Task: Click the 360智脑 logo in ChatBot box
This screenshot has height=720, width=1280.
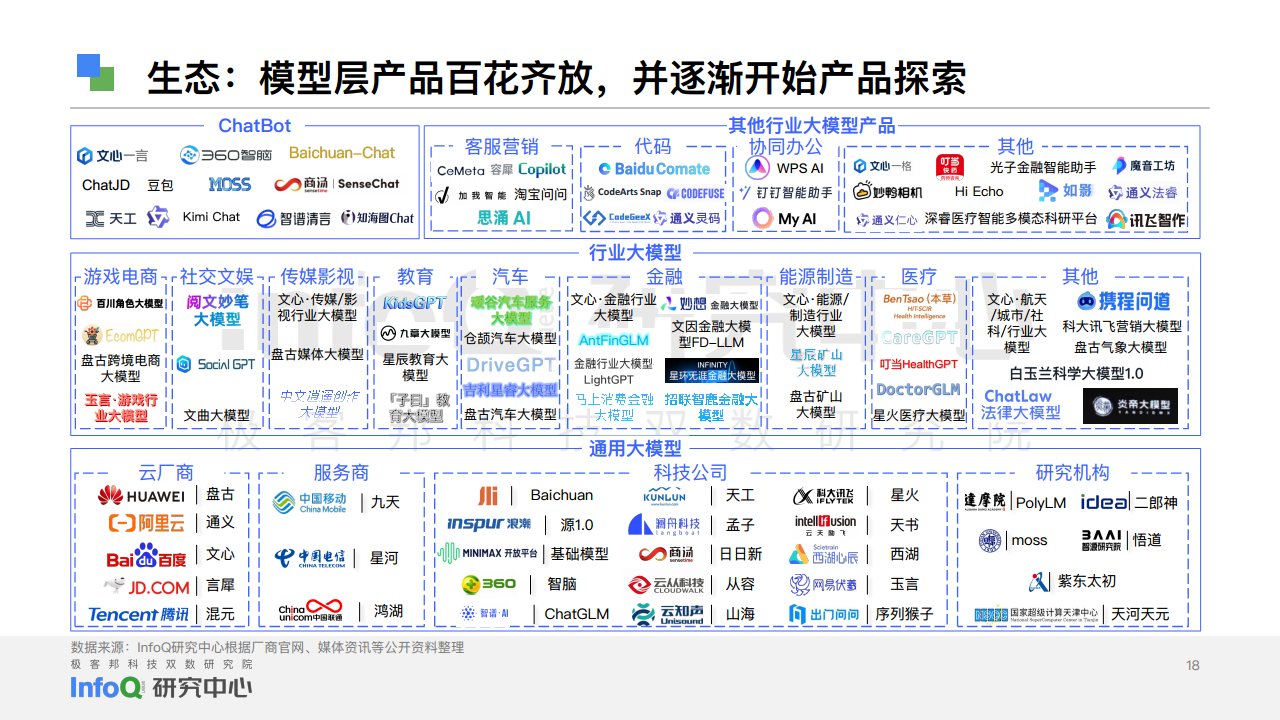Action: click(x=226, y=155)
